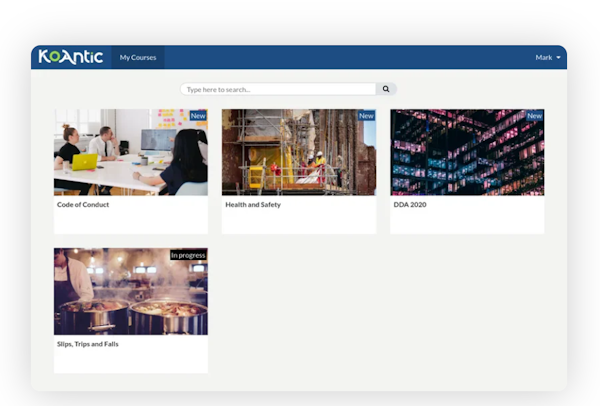The image size is (600, 406).
Task: Click the New badge on Code of Conduct
Action: coord(198,116)
